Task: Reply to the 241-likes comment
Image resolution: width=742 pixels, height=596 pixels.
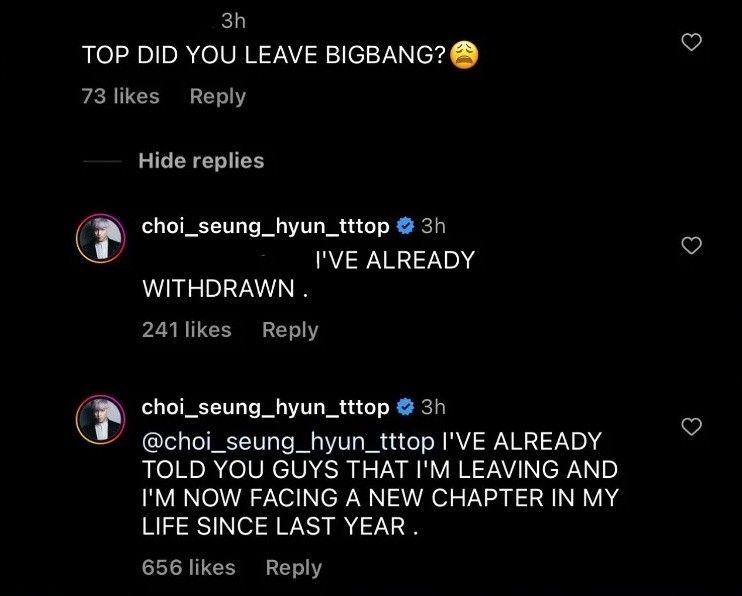Action: click(289, 330)
